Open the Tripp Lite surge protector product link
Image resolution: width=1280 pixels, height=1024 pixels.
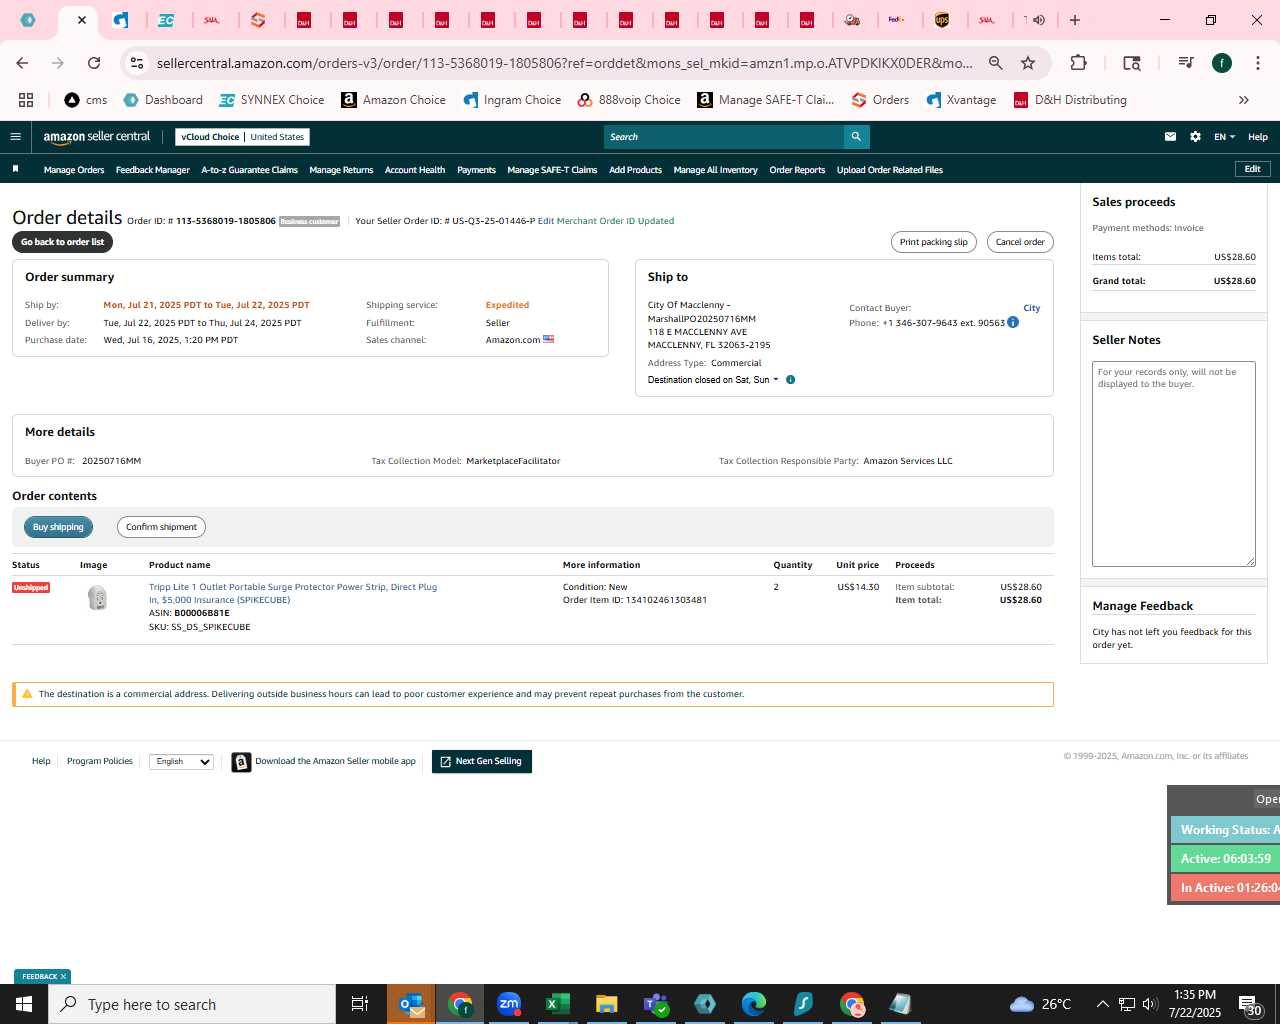293,593
